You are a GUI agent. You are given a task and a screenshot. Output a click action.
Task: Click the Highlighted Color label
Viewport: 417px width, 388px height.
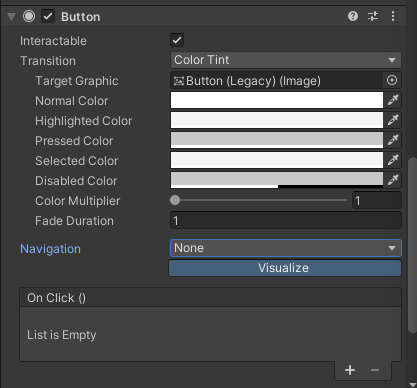pyautogui.click(x=84, y=121)
